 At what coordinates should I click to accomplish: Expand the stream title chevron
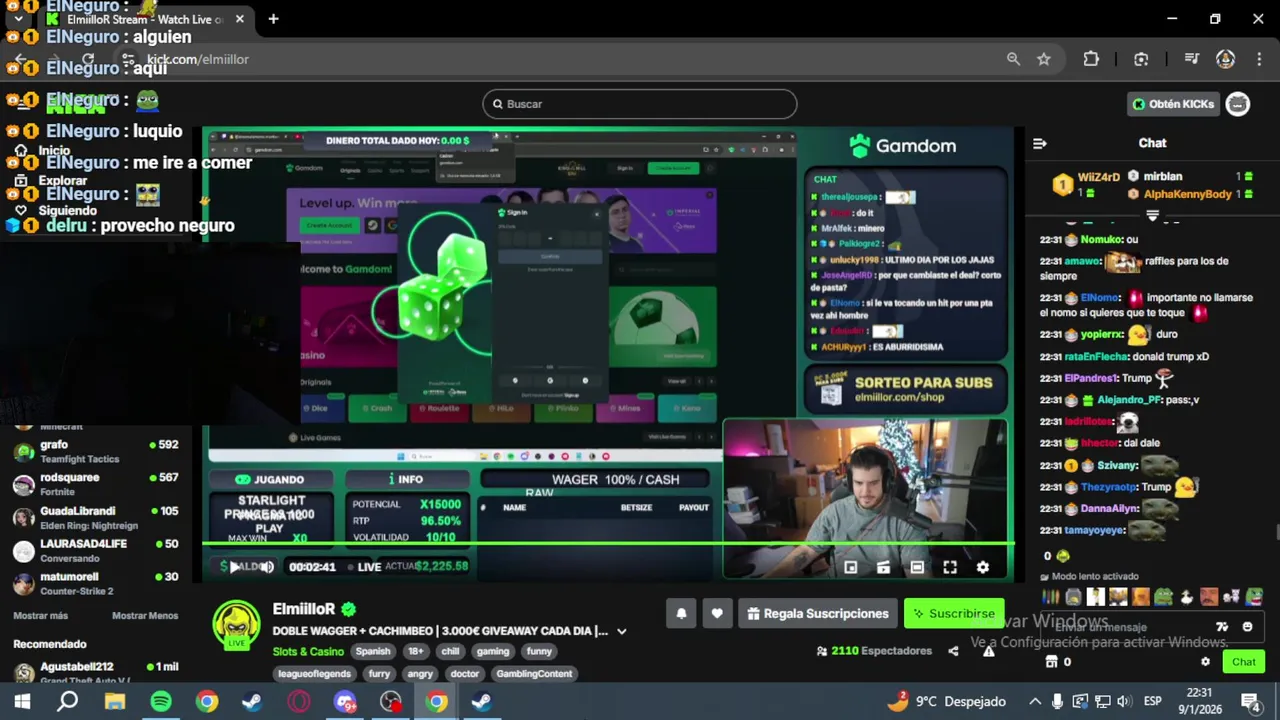[621, 631]
